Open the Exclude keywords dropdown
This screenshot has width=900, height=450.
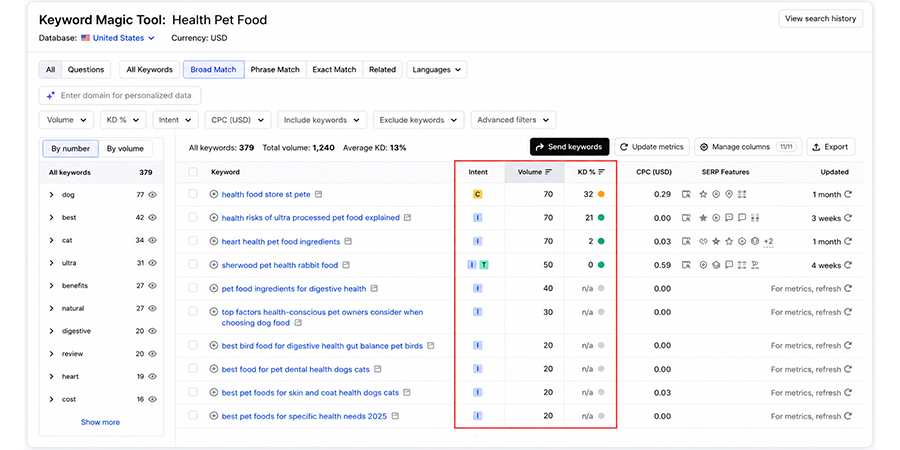point(418,120)
